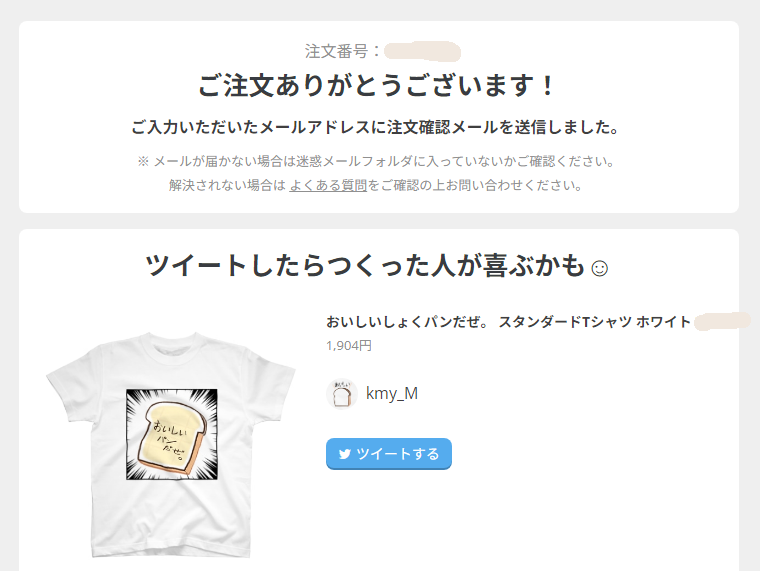Screen dimensions: 760x571
Task: Visit the kmy_M creator profile name
Action: [x=392, y=394]
